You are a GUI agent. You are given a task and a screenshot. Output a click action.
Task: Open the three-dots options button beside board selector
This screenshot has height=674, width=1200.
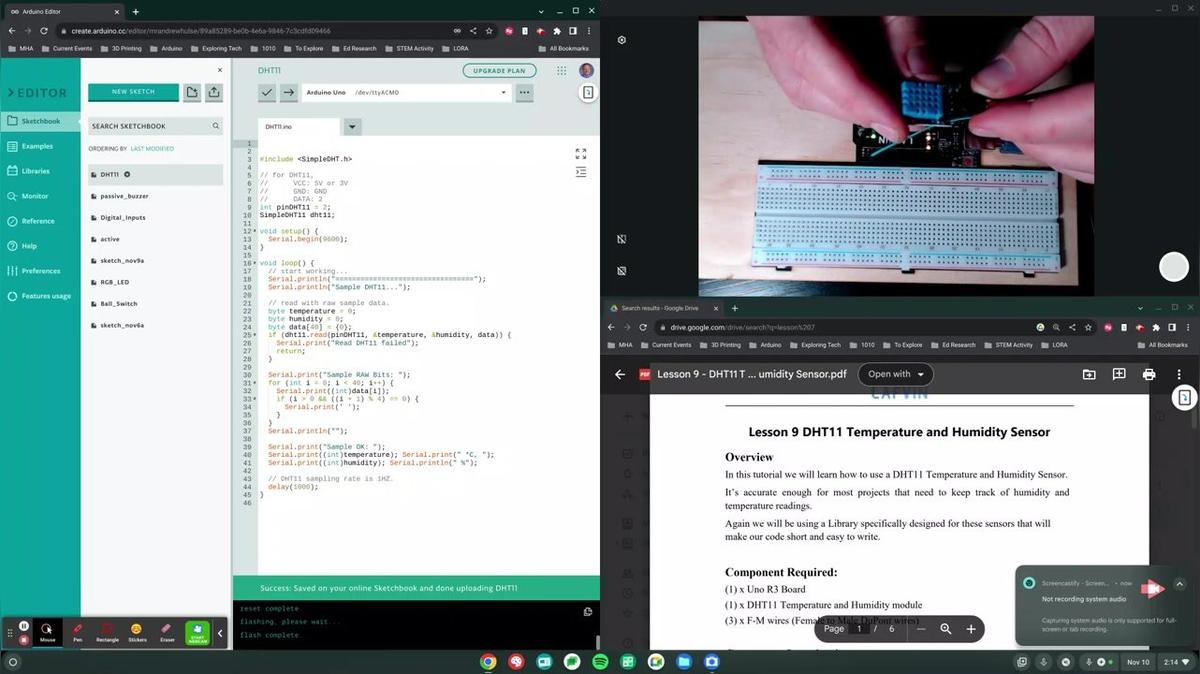point(524,92)
